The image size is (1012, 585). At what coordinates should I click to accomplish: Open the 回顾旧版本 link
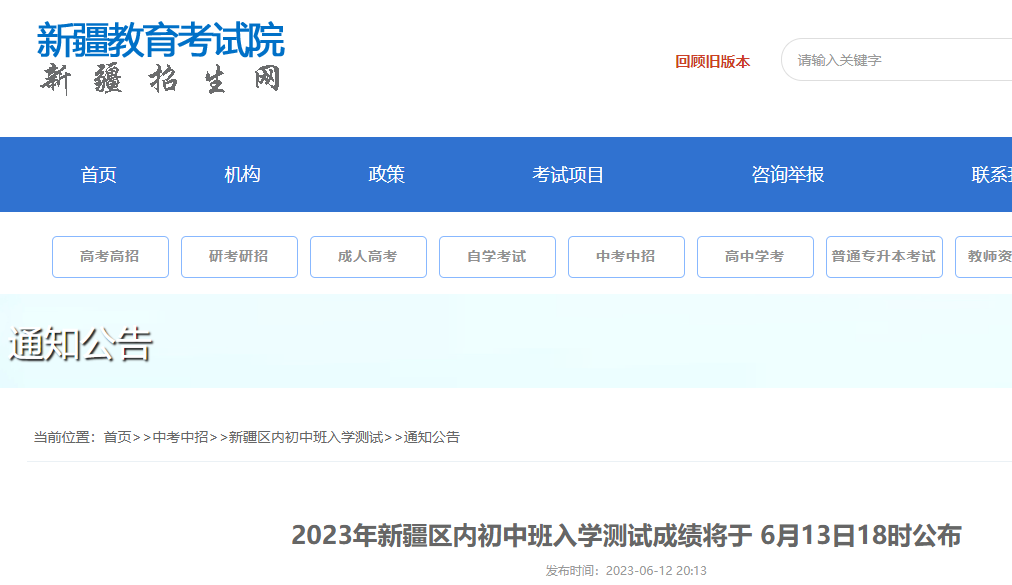pos(713,61)
